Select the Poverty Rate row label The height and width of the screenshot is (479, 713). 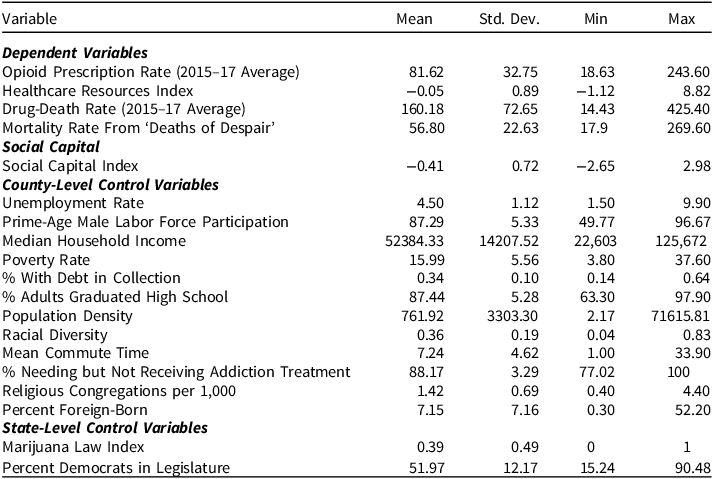click(46, 260)
